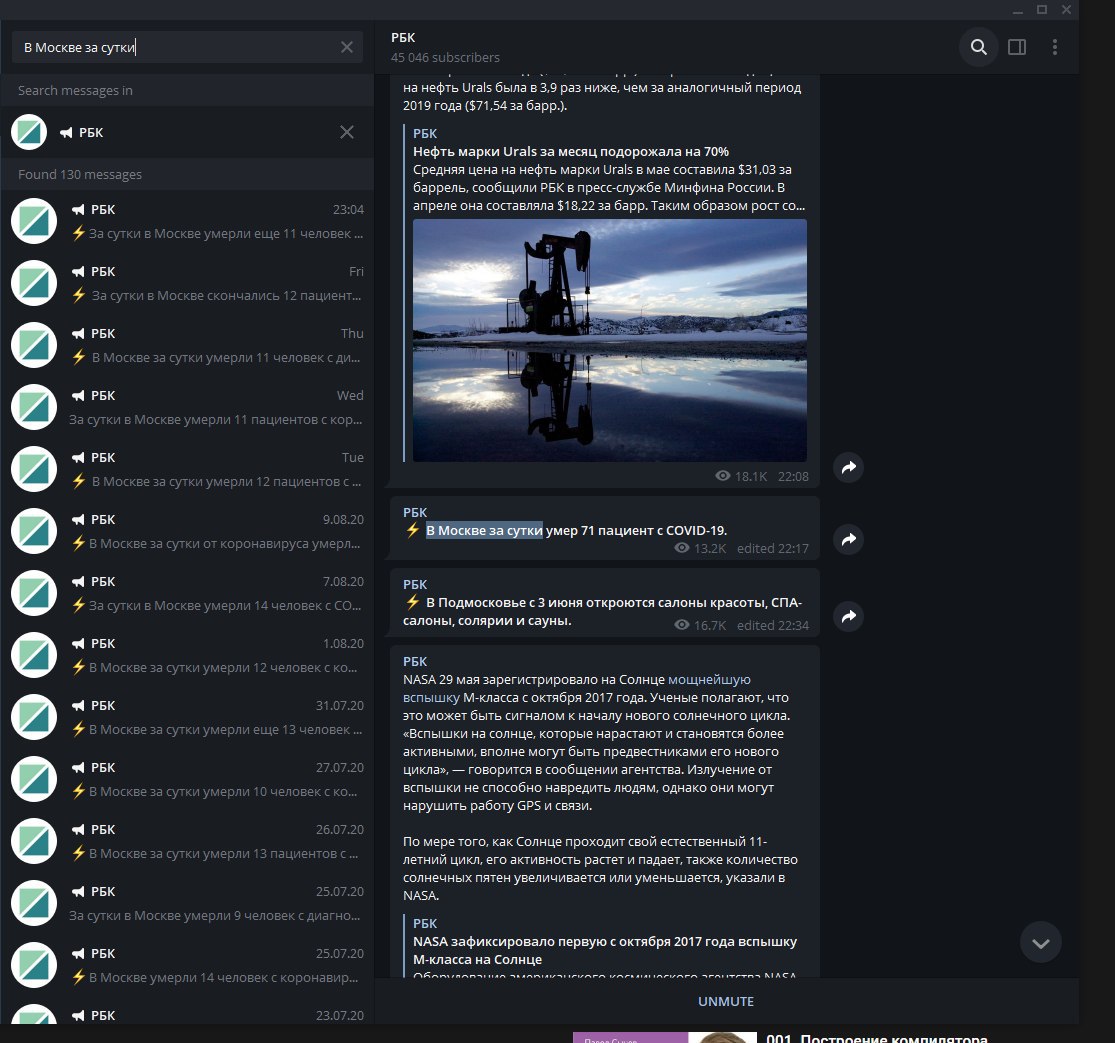Image resolution: width=1115 pixels, height=1043 pixels.
Task: Click view count 13.2K on COVID message
Action: point(700,548)
